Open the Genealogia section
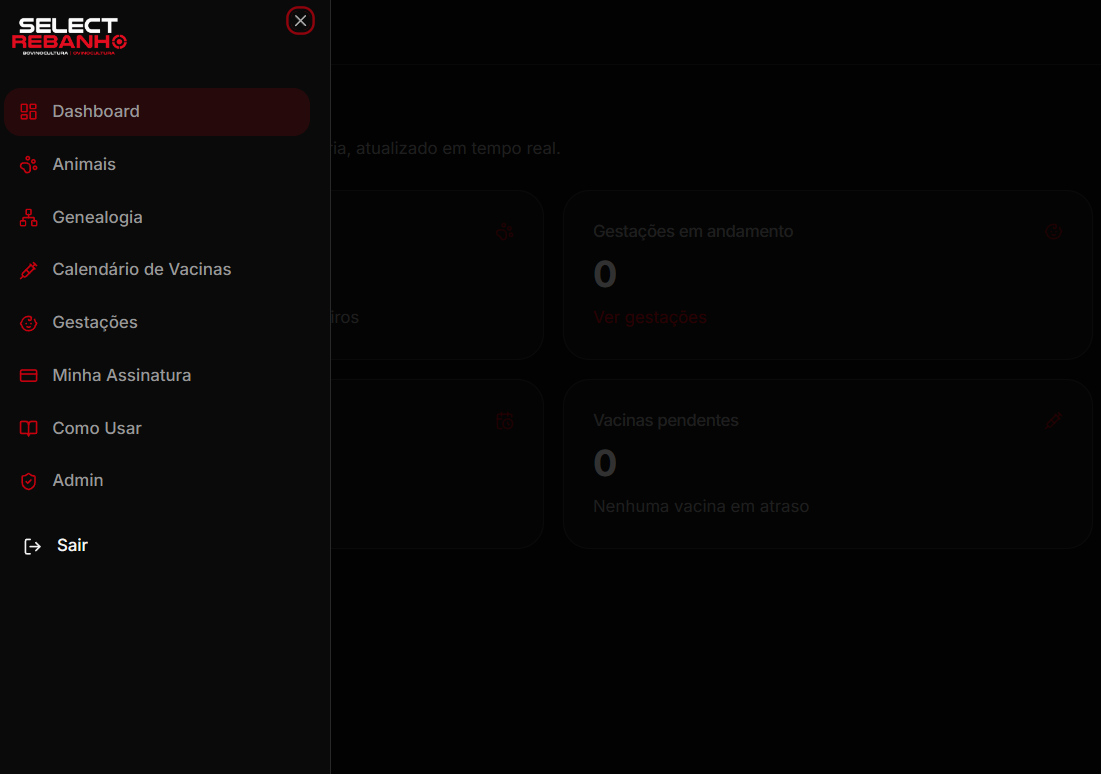This screenshot has width=1101, height=774. [157, 218]
